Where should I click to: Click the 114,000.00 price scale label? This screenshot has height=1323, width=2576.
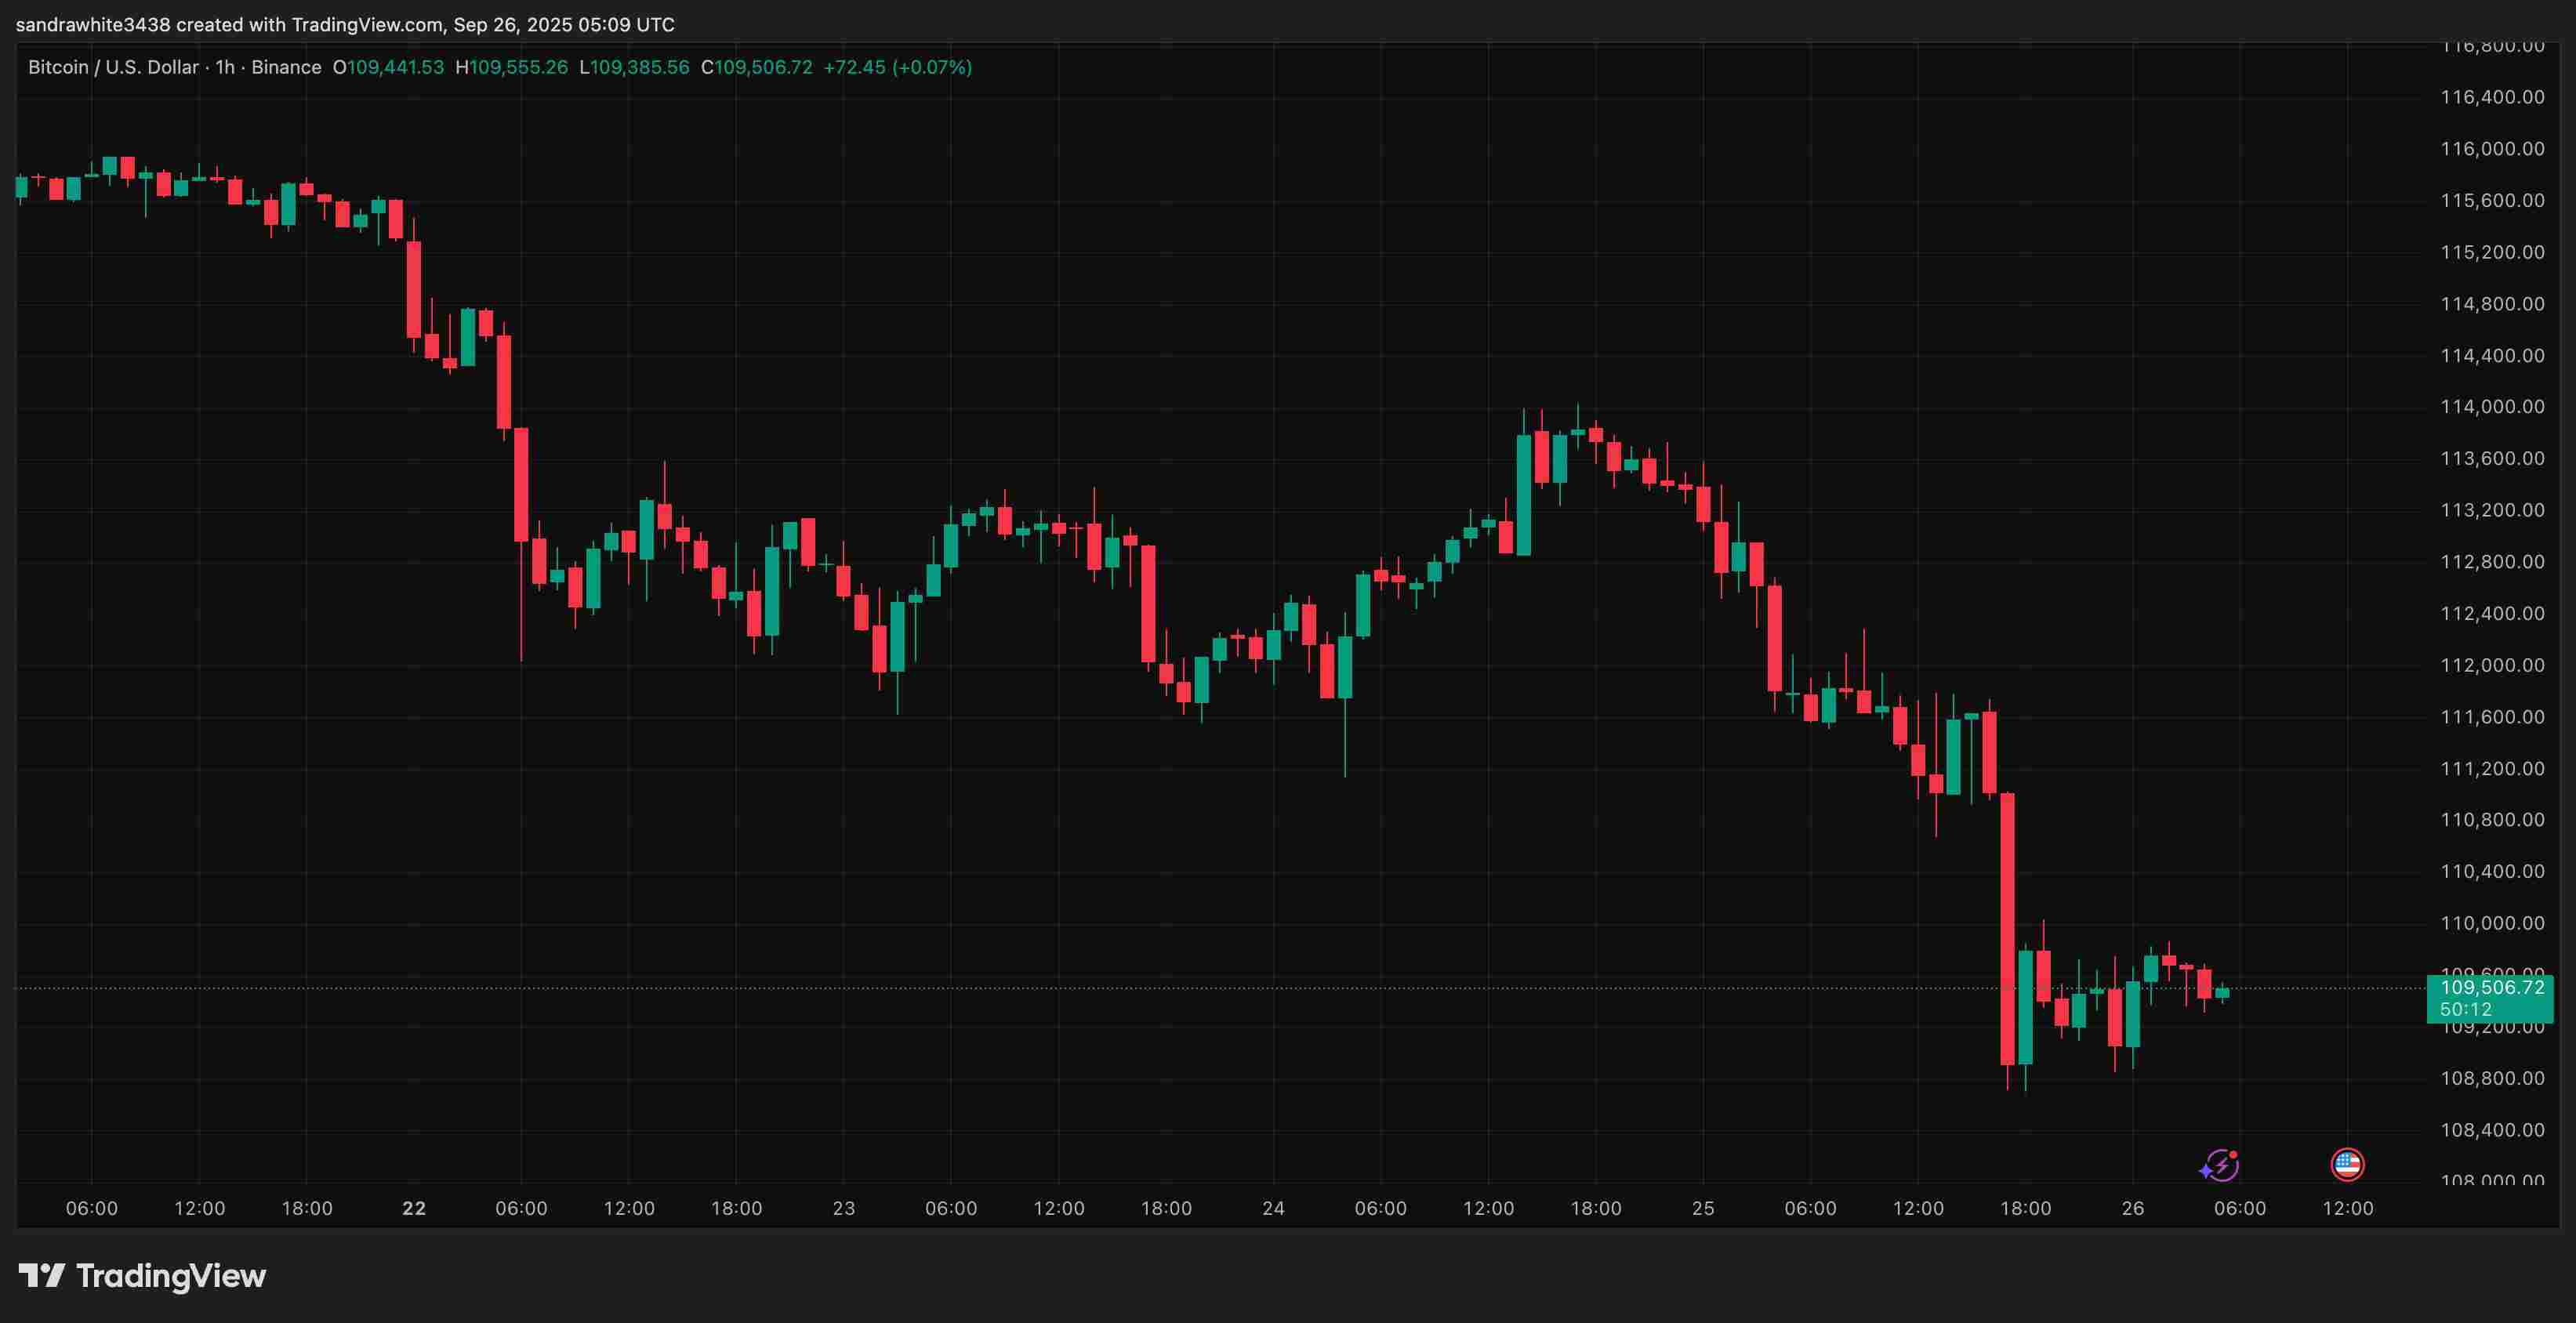click(x=2491, y=407)
